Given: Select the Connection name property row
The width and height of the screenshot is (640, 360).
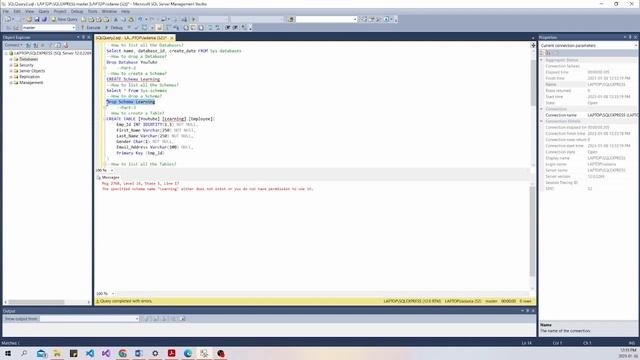Looking at the screenshot, I should [x=588, y=115].
